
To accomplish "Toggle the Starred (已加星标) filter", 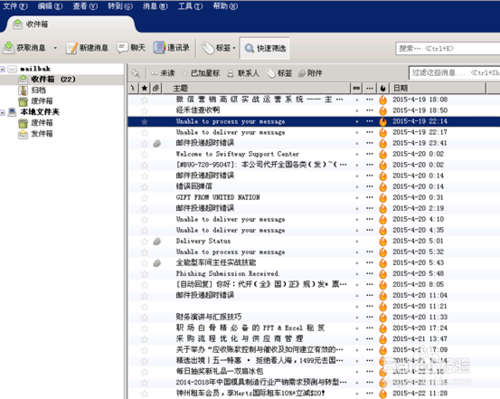I will click(x=201, y=73).
